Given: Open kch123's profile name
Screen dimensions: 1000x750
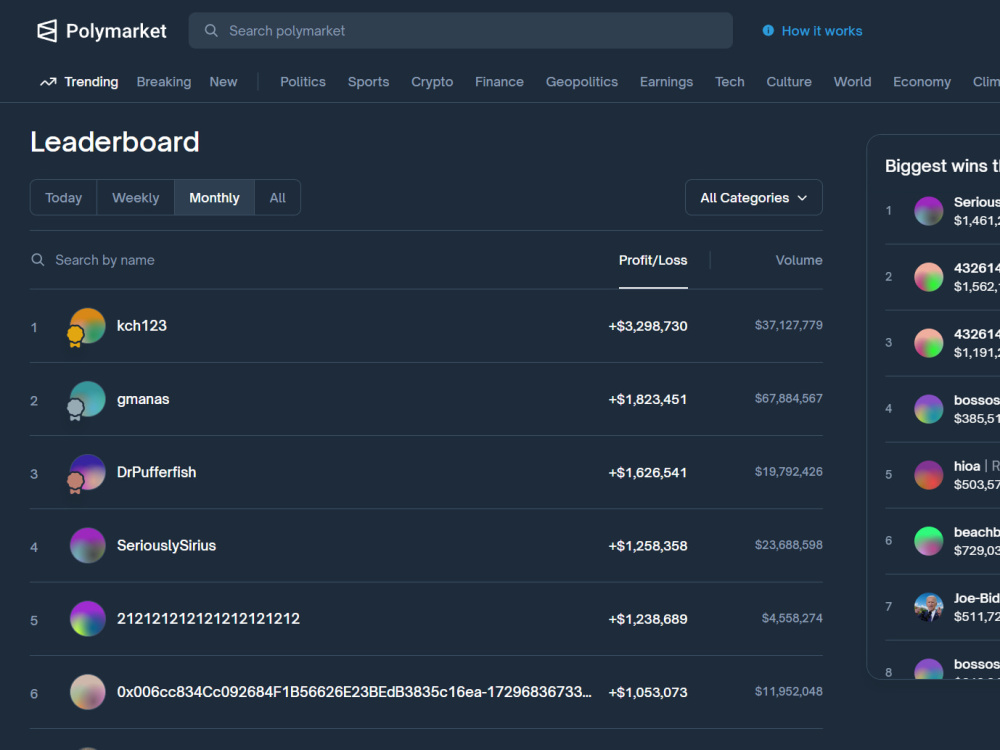Looking at the screenshot, I should (142, 326).
